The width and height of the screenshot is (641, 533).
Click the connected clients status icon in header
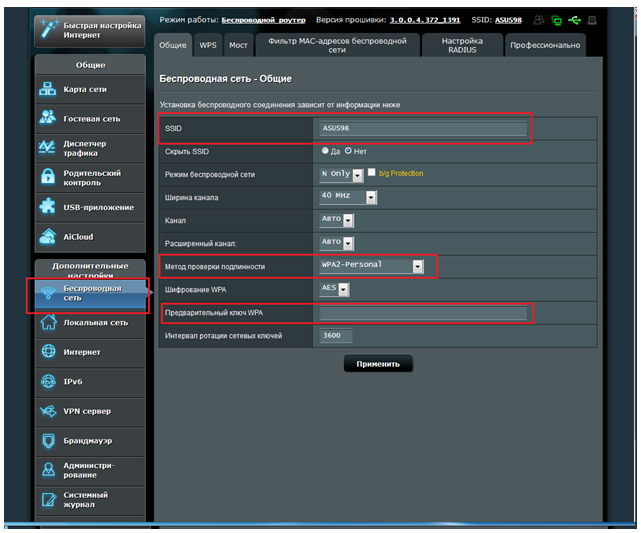[539, 20]
